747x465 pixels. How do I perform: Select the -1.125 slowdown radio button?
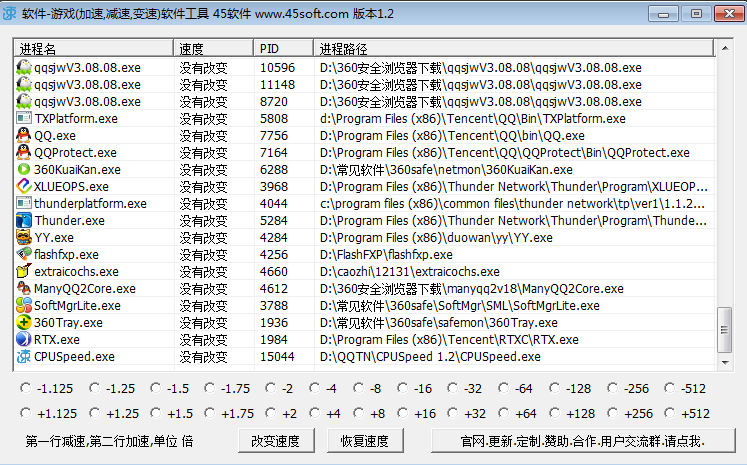(x=25, y=388)
